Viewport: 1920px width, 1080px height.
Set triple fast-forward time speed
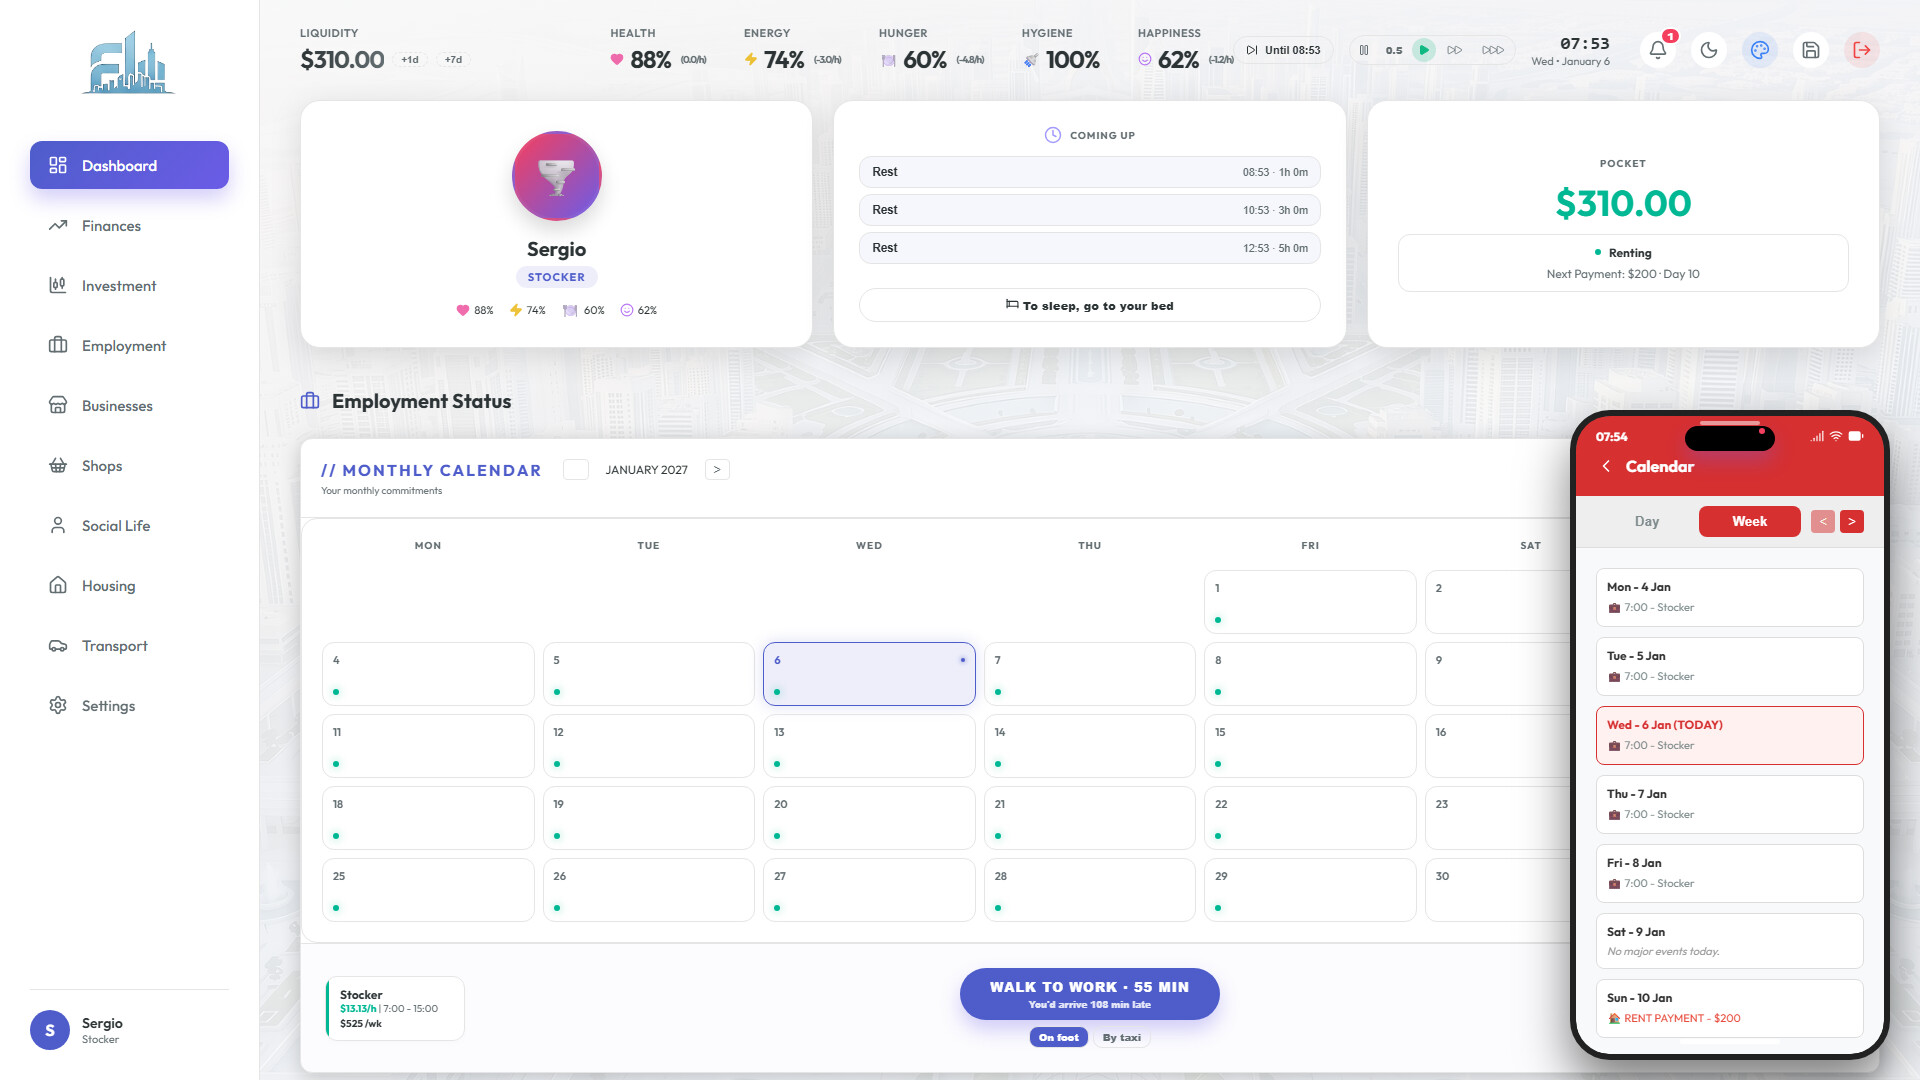pyautogui.click(x=1493, y=50)
